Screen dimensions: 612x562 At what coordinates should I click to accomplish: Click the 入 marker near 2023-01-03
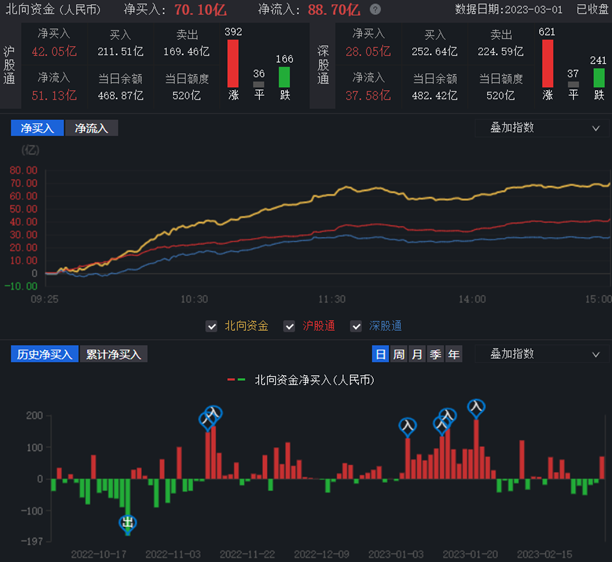pos(407,426)
